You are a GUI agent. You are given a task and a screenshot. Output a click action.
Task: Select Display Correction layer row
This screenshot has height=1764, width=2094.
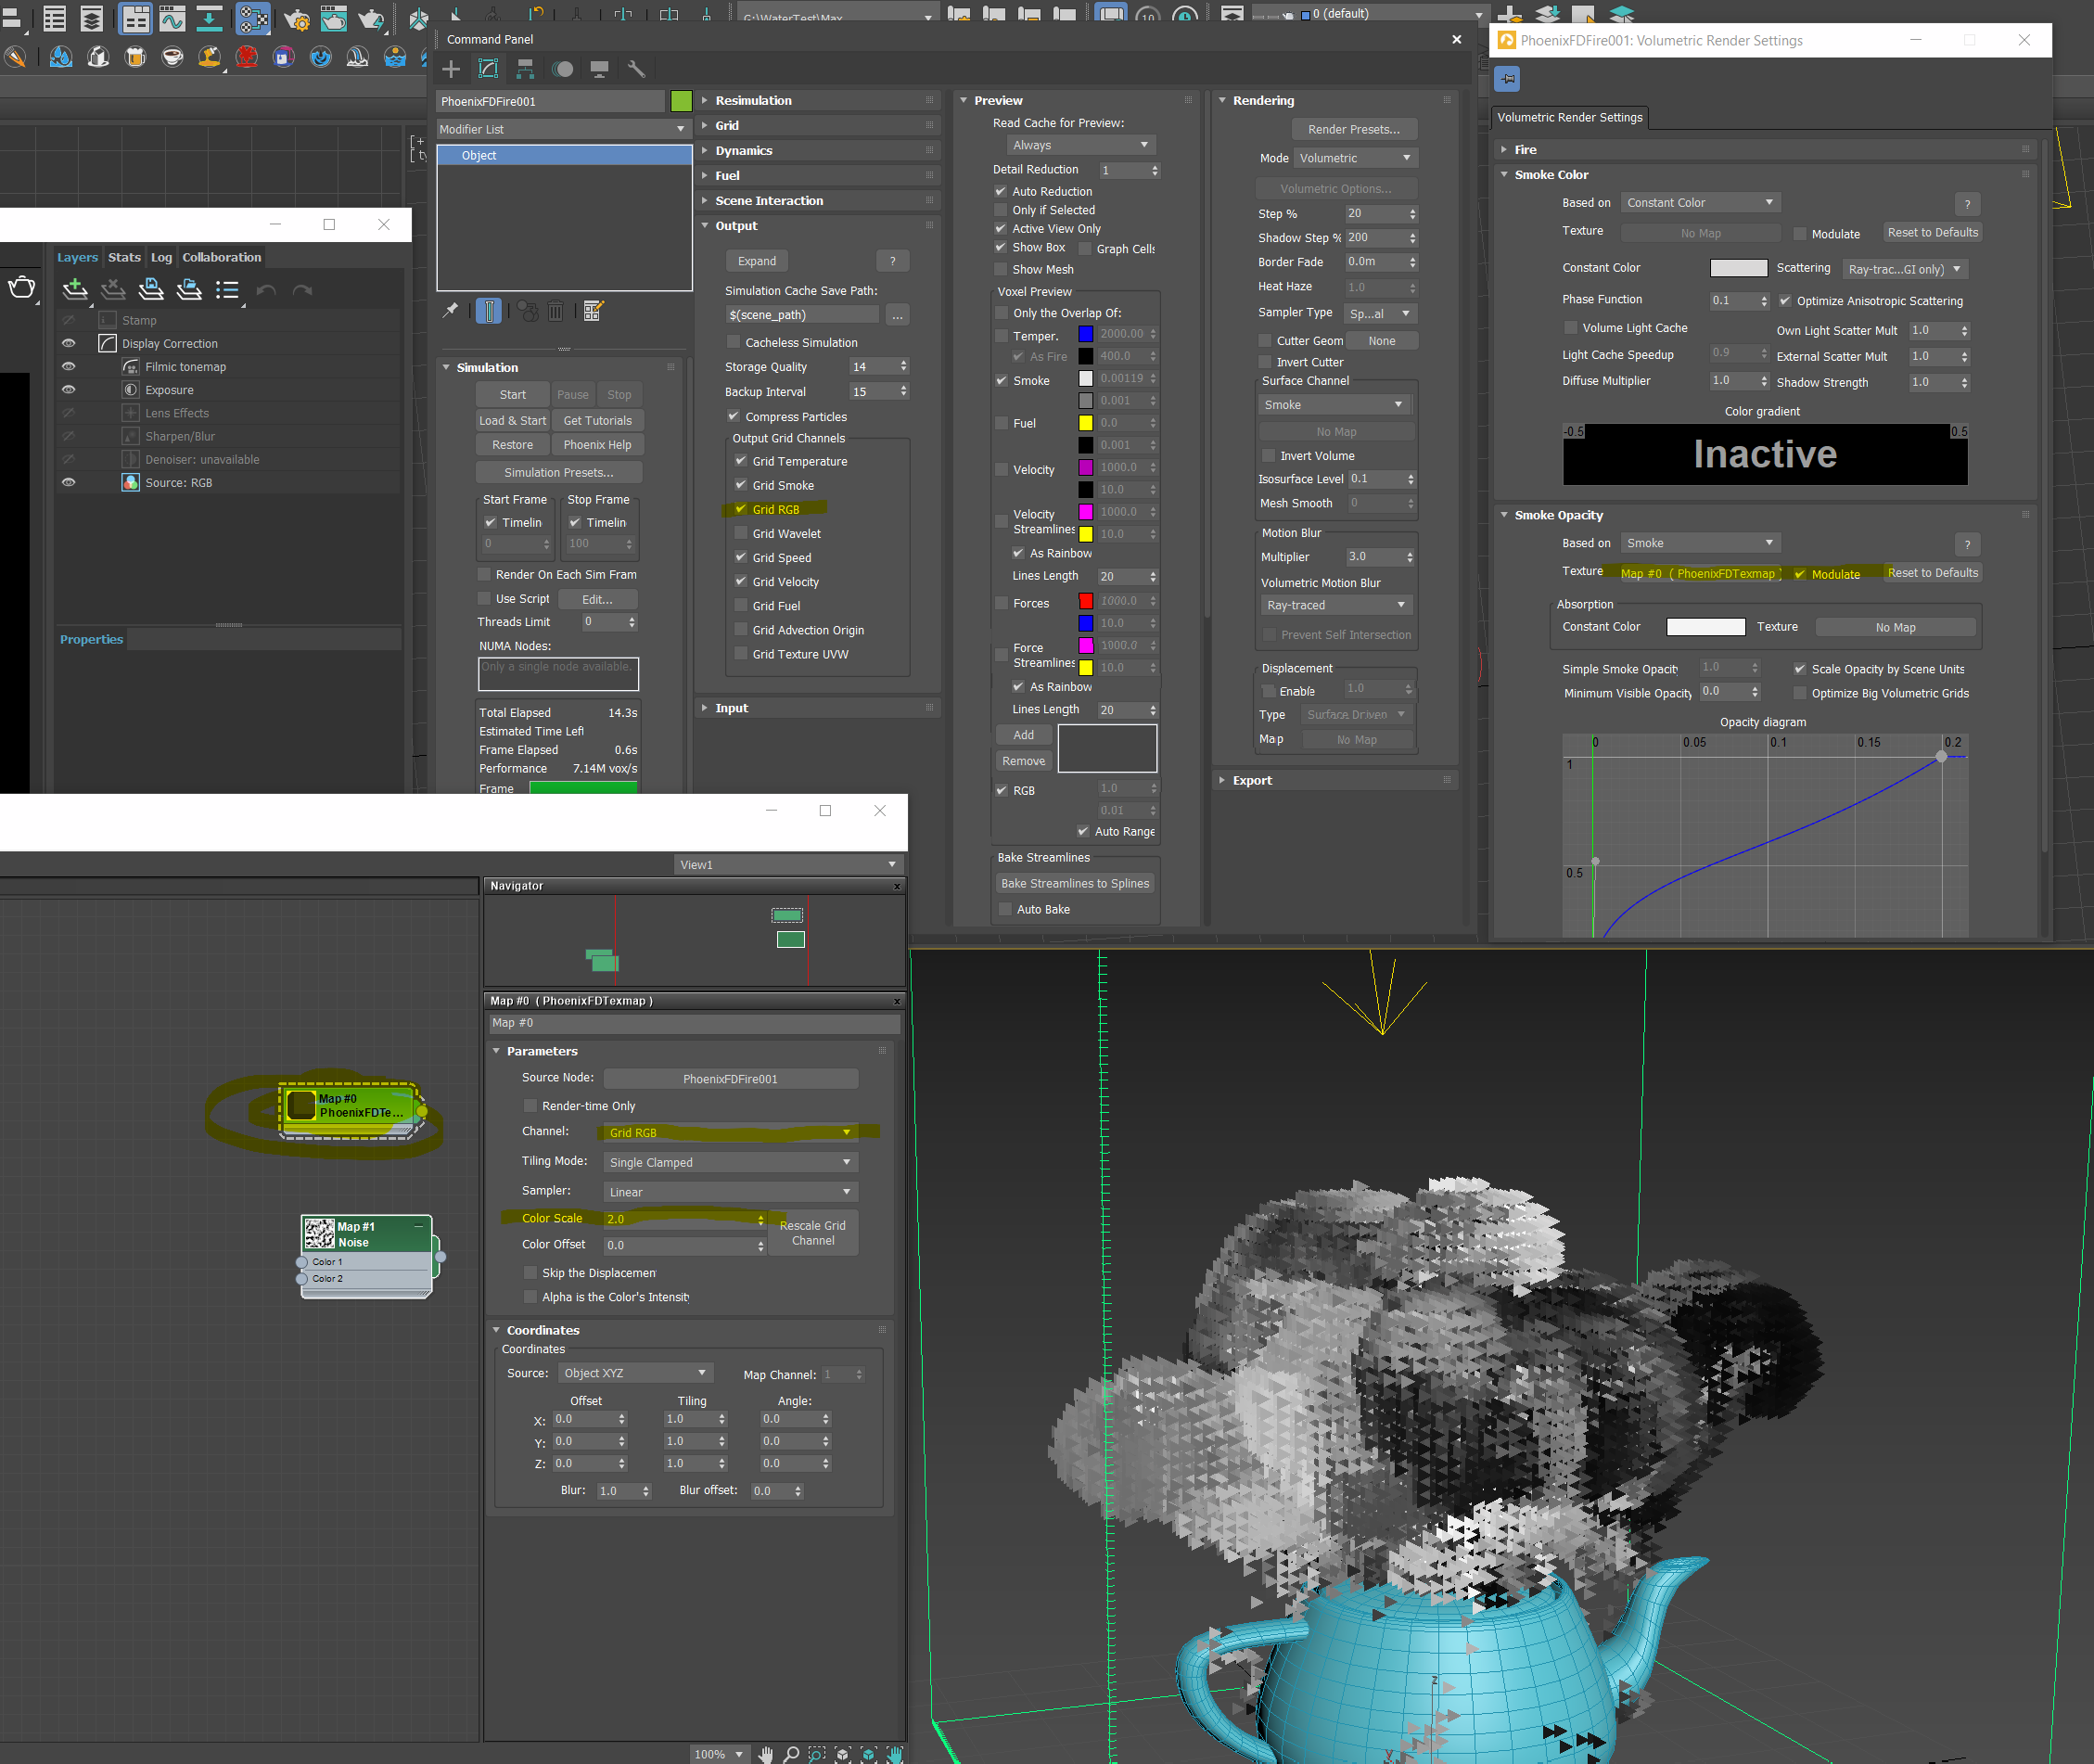(230, 343)
